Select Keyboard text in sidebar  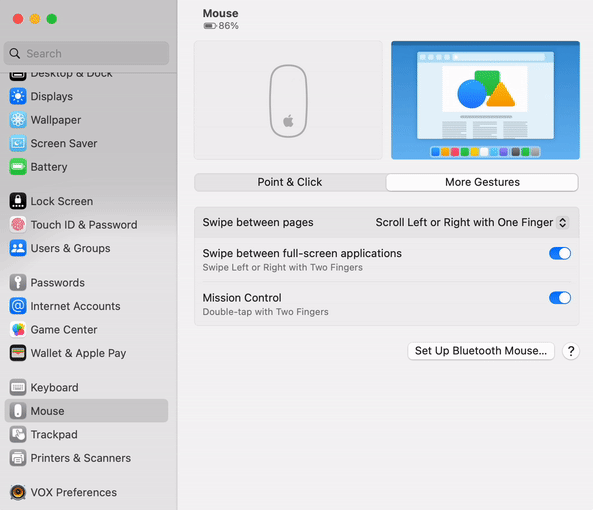54,388
